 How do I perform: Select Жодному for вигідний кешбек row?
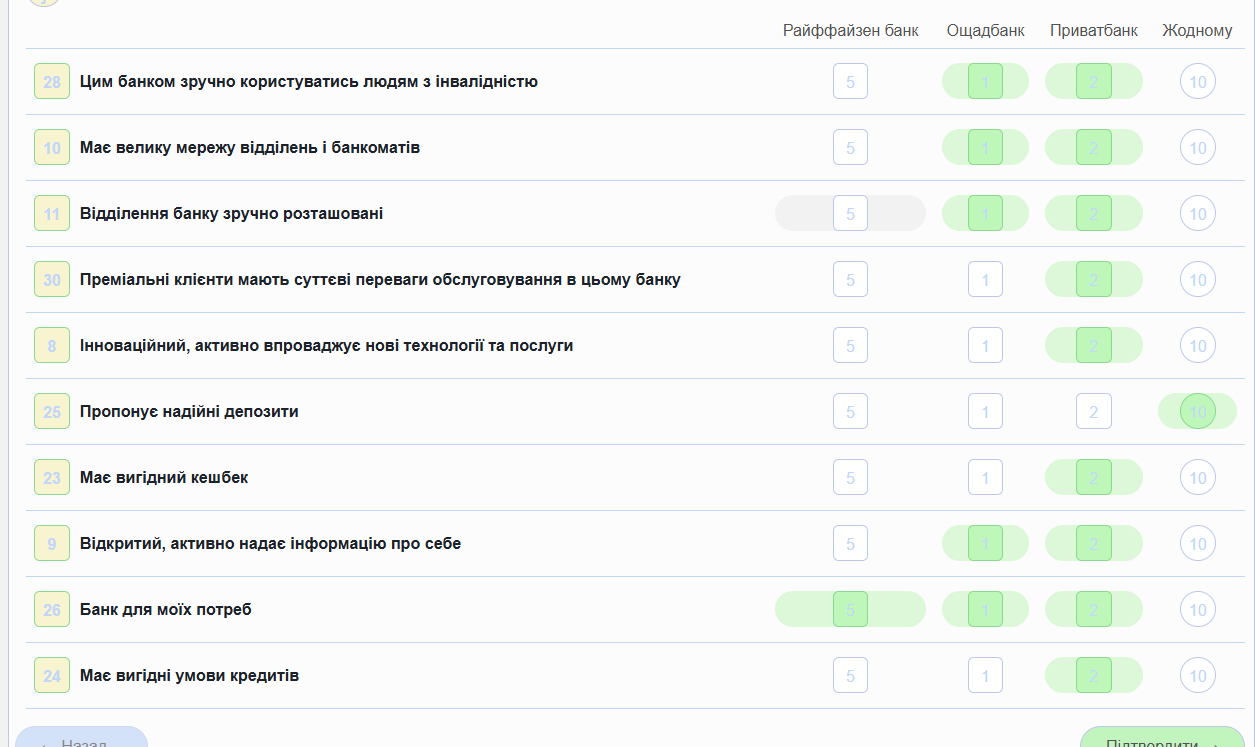(1198, 477)
